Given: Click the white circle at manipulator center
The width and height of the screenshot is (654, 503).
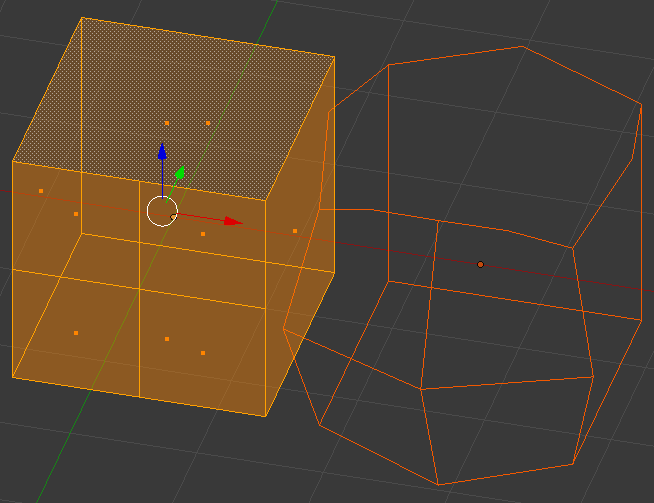Looking at the screenshot, I should pos(162,211).
